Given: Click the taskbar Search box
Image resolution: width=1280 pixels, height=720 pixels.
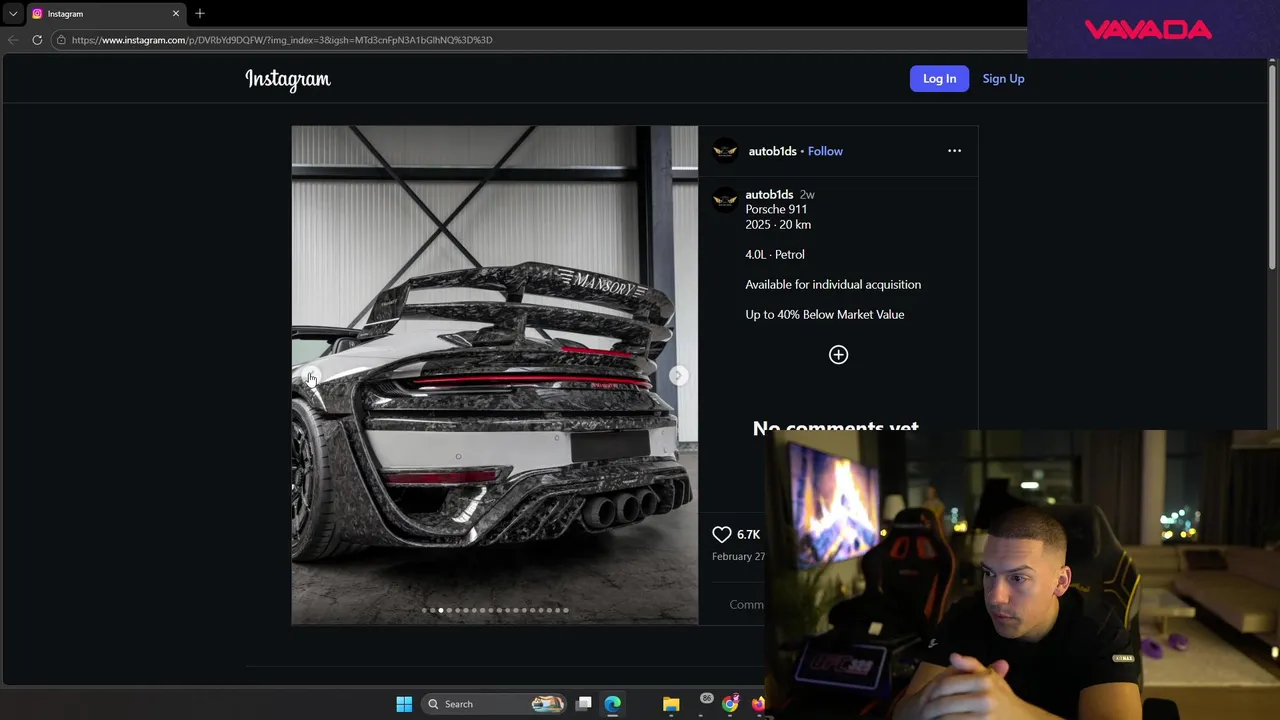Looking at the screenshot, I should 495,704.
